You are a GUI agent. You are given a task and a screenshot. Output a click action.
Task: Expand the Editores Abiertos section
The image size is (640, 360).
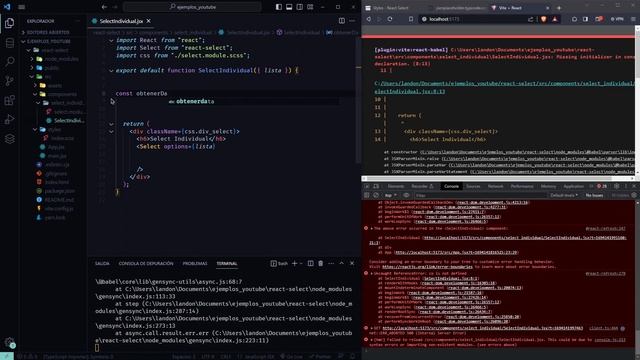point(48,32)
